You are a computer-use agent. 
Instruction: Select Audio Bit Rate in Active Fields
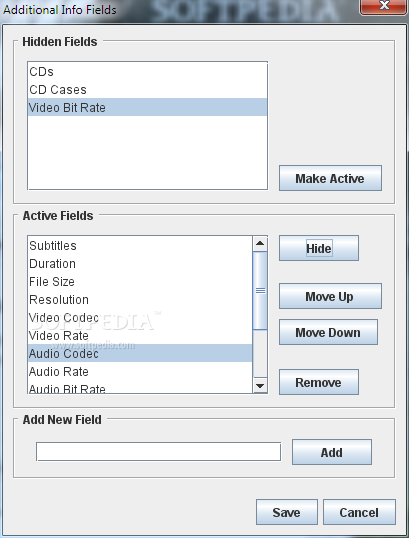[140, 387]
